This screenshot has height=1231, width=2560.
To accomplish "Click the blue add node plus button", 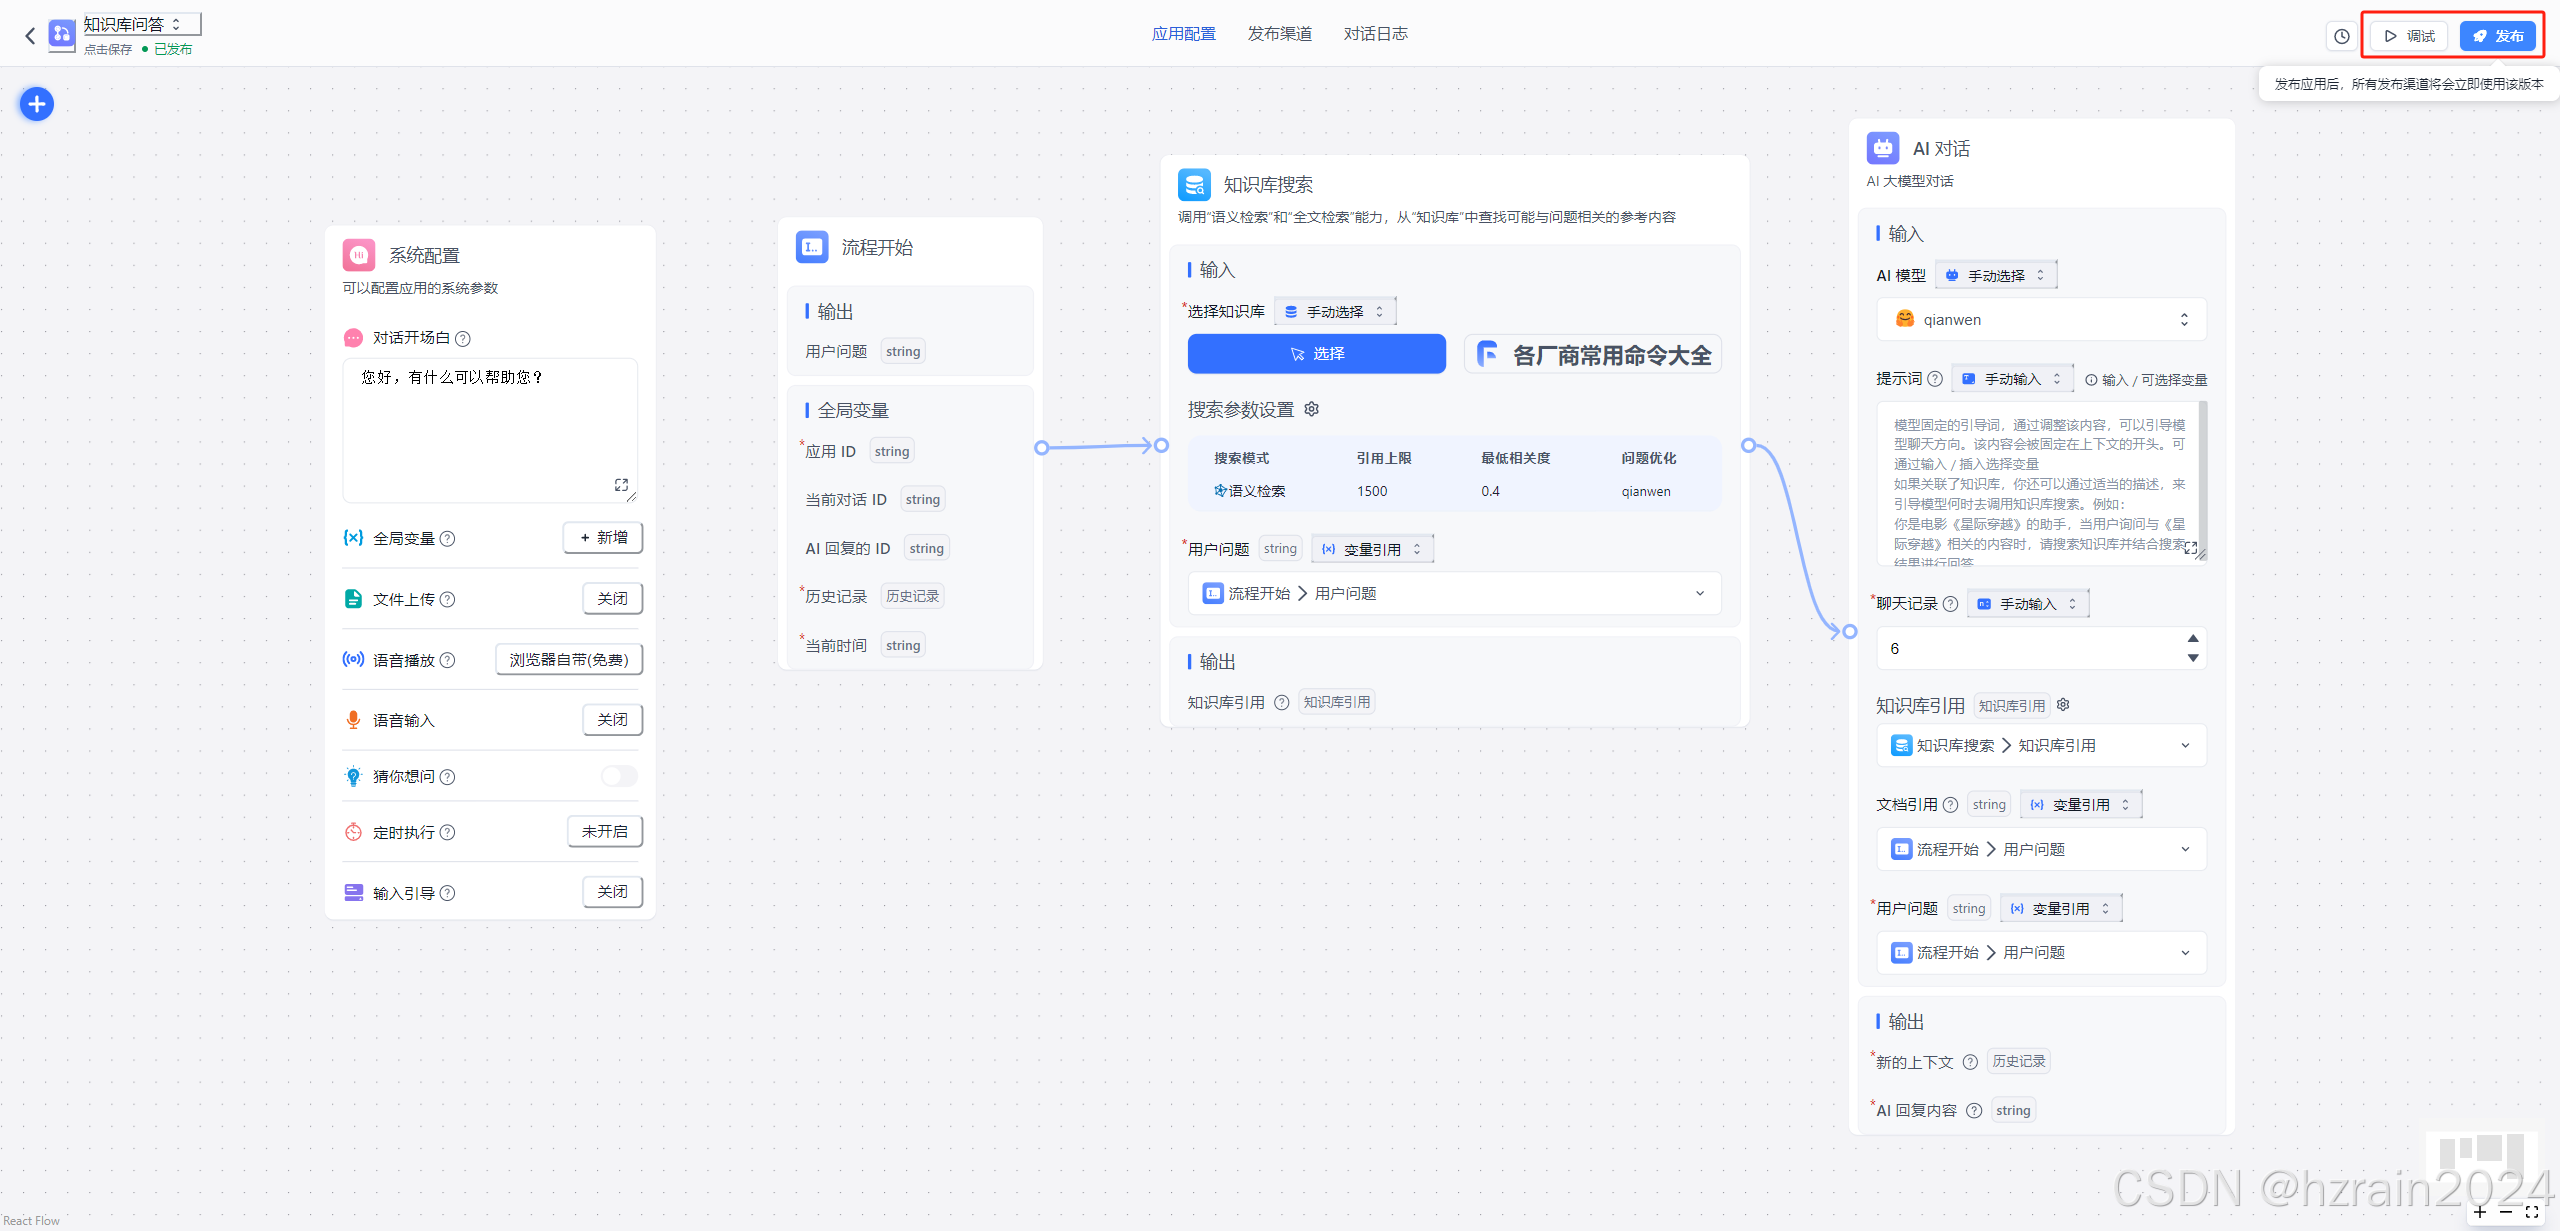I will [37, 104].
